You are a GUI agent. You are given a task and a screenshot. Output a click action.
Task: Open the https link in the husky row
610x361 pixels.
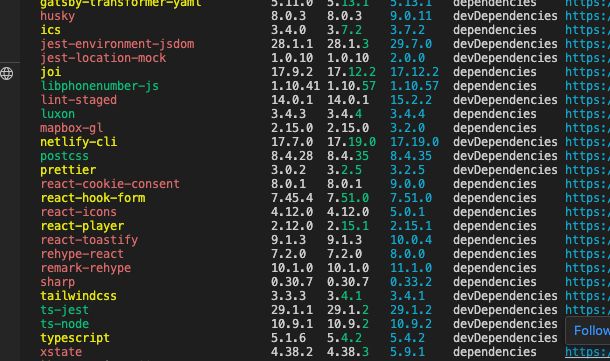tap(587, 16)
